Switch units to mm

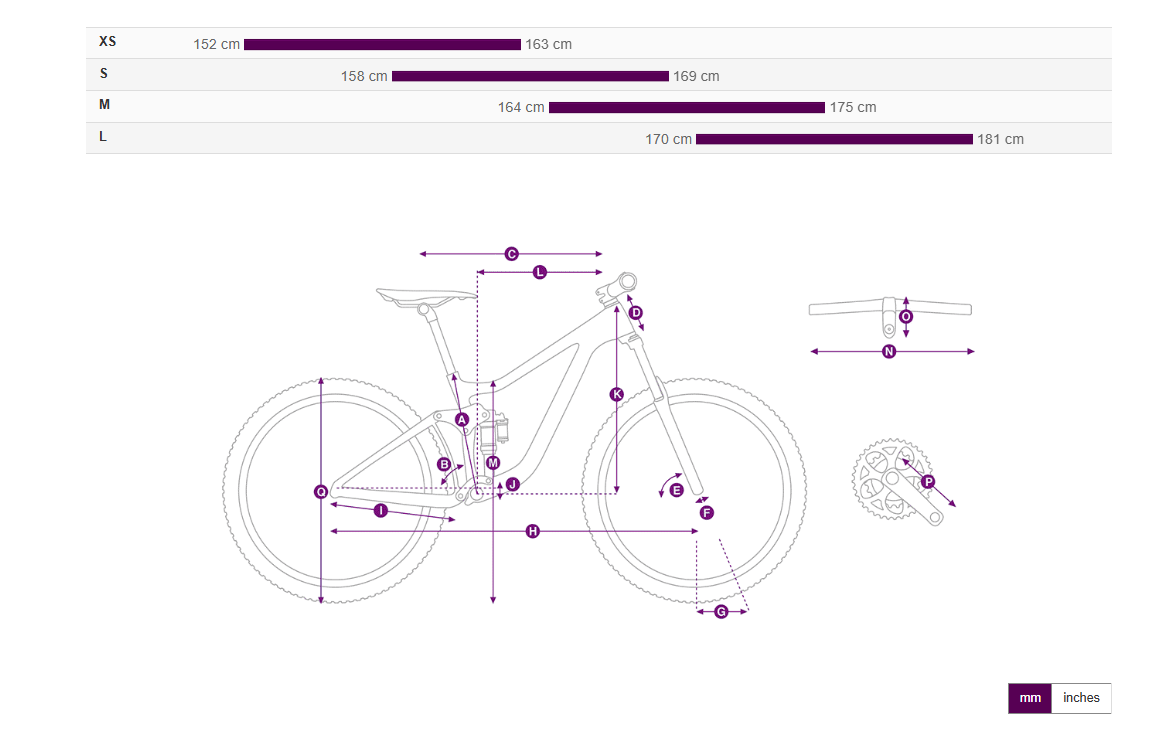(1030, 698)
